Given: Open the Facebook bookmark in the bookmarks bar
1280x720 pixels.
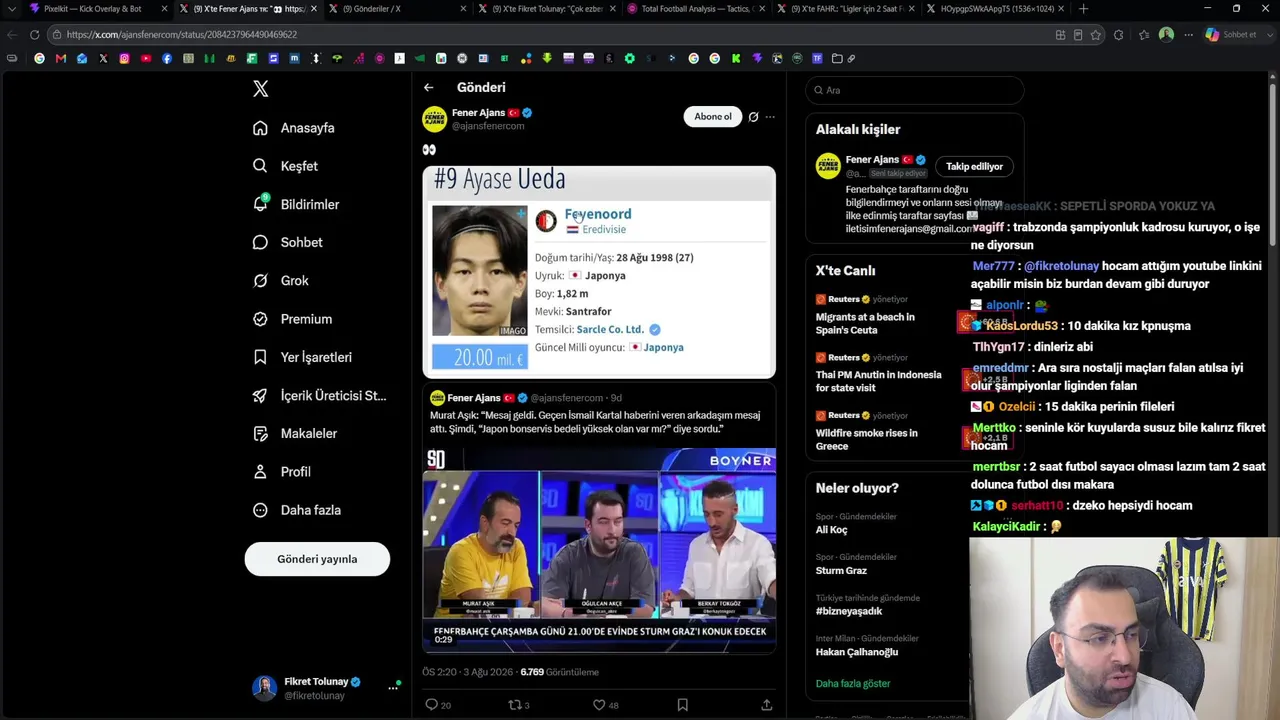Looking at the screenshot, I should point(166,58).
